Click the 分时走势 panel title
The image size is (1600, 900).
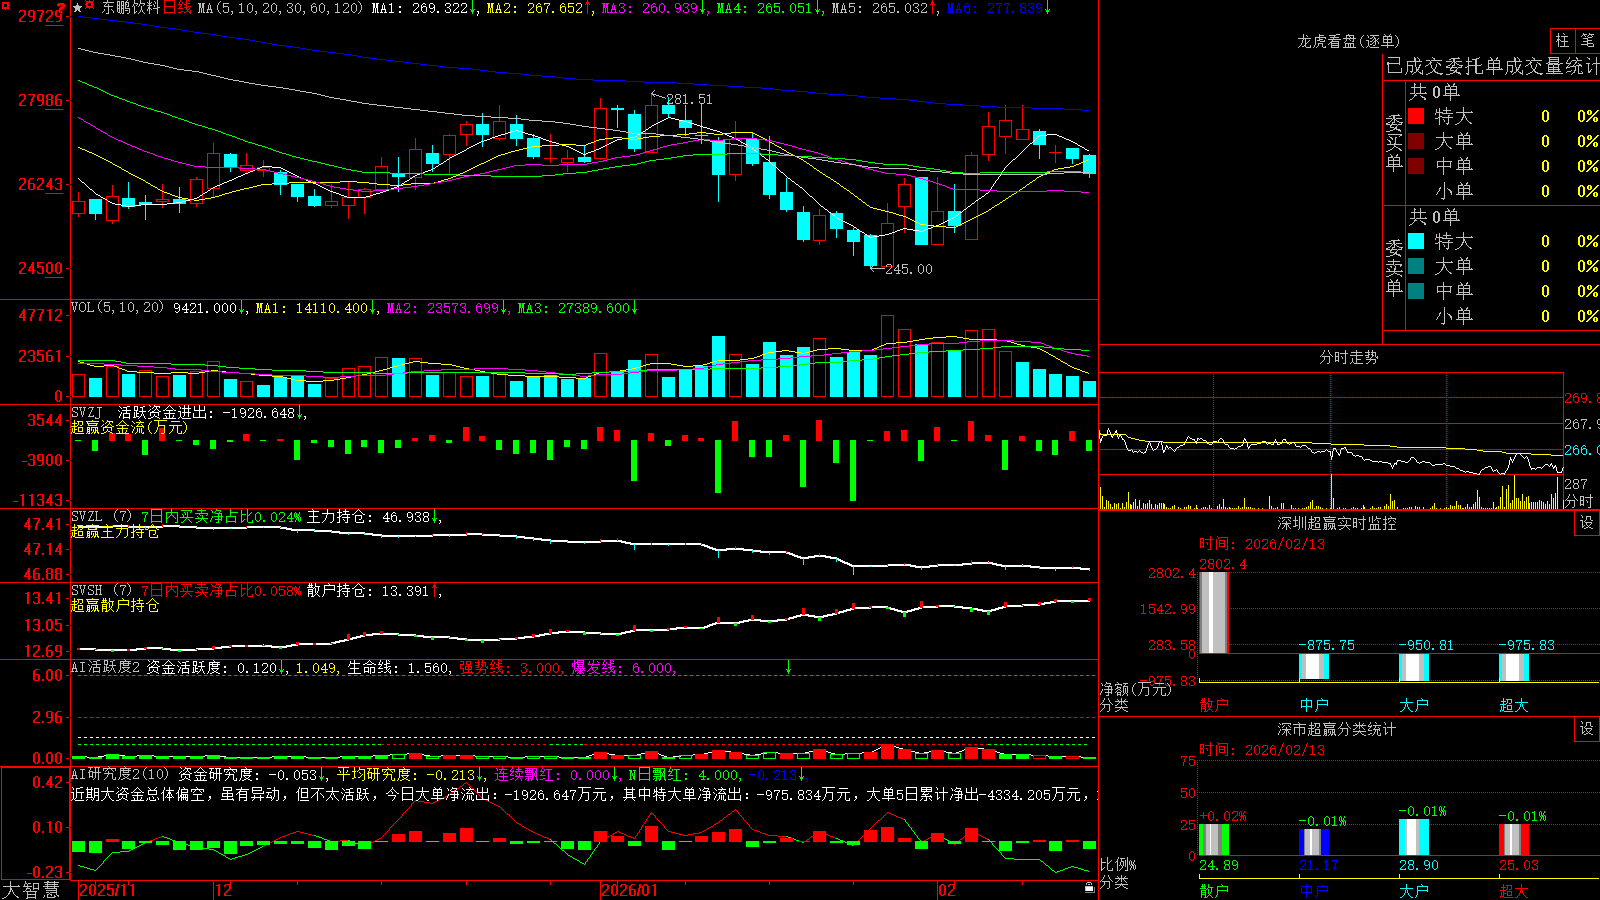1348,357
